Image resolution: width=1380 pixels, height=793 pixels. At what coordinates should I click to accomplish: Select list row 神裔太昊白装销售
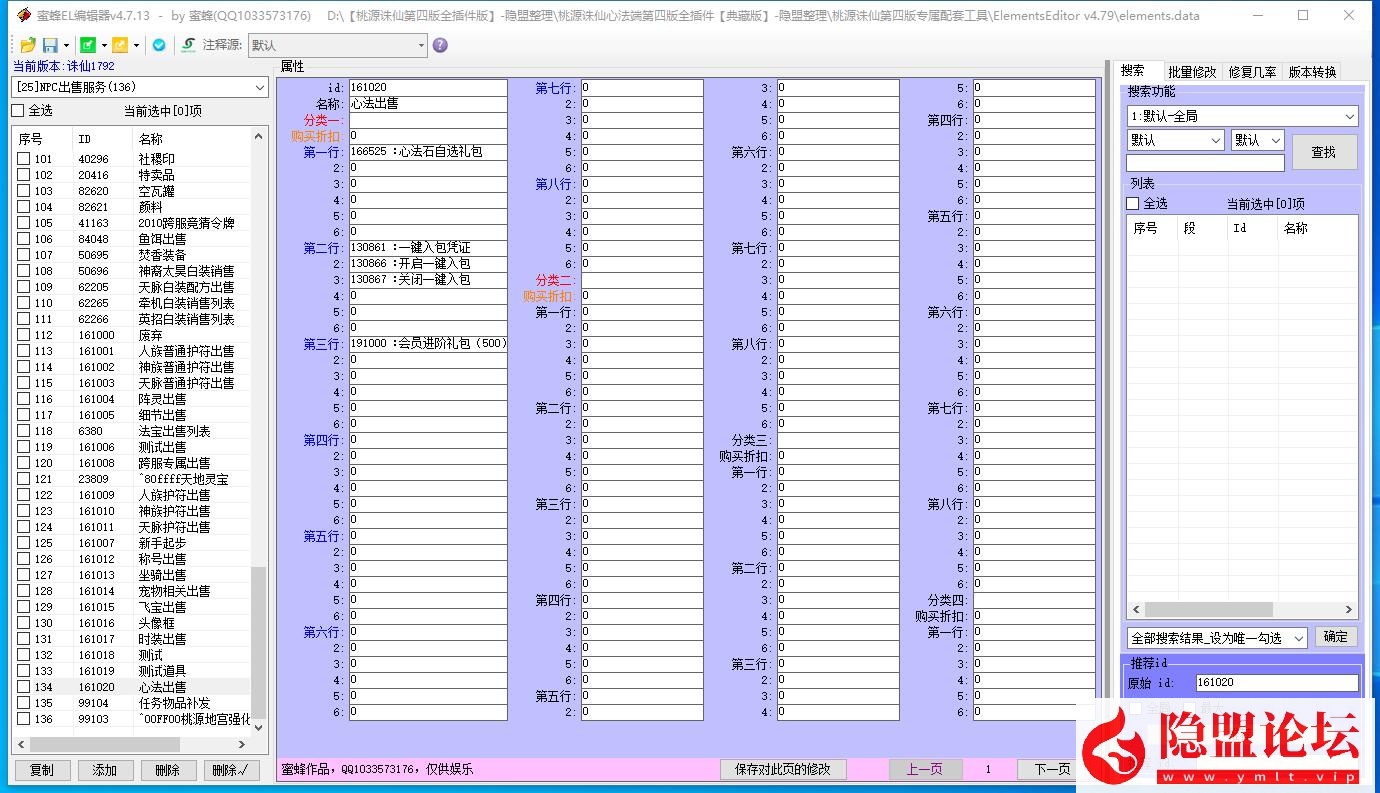click(x=132, y=271)
